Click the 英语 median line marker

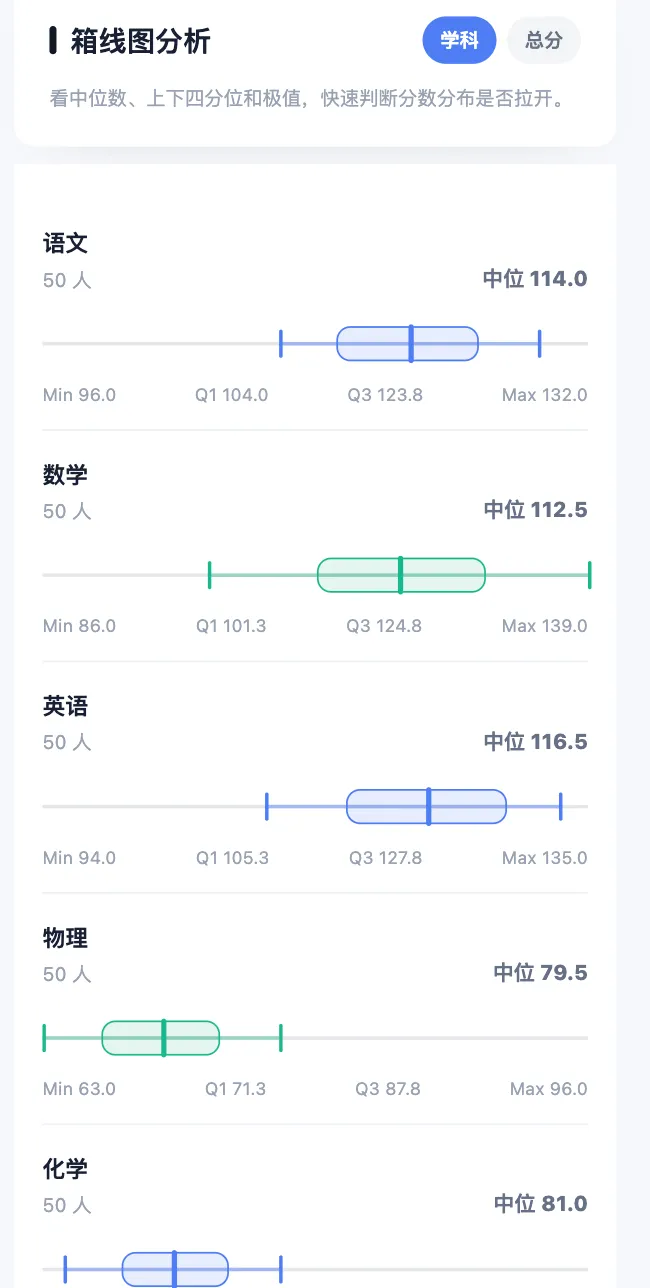(429, 806)
